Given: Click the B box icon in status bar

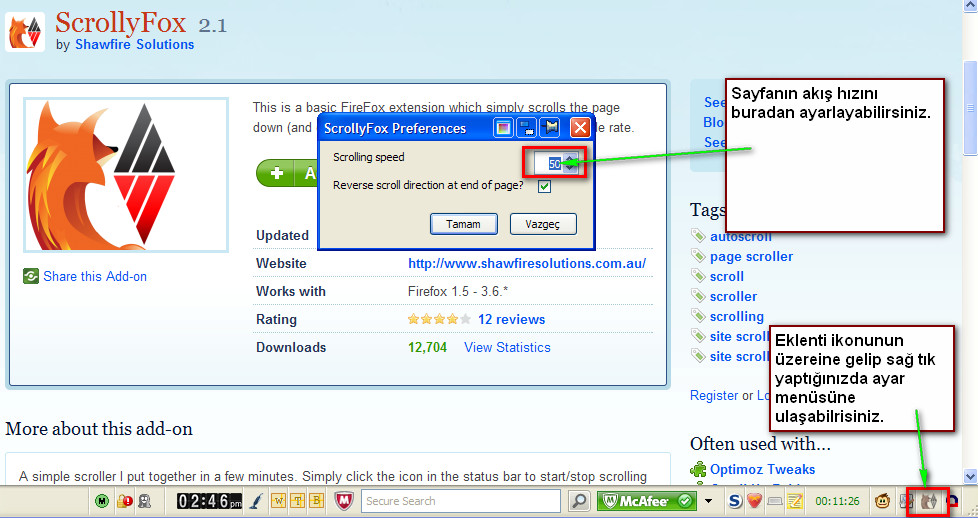Looking at the screenshot, I should [317, 501].
